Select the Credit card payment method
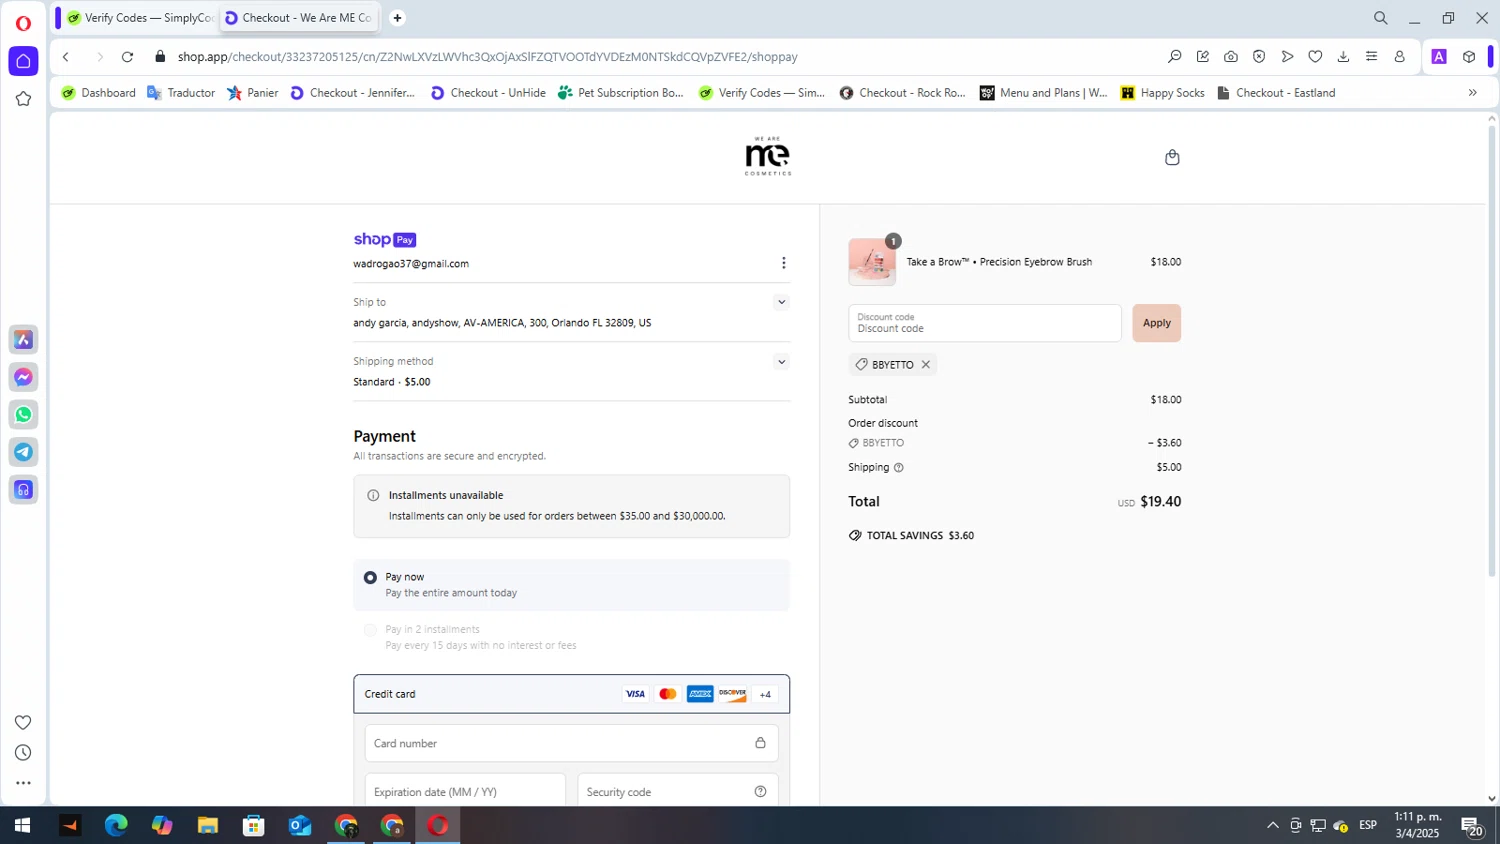The image size is (1500, 844). pos(571,694)
